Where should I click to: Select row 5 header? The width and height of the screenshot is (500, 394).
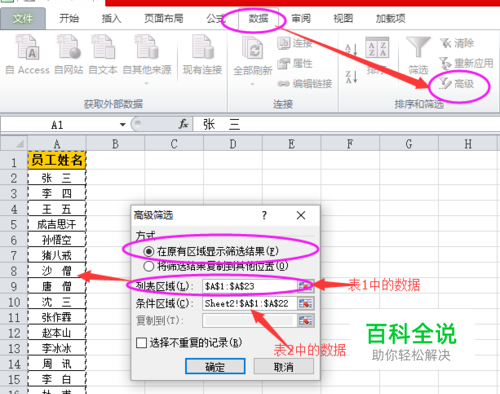14,224
